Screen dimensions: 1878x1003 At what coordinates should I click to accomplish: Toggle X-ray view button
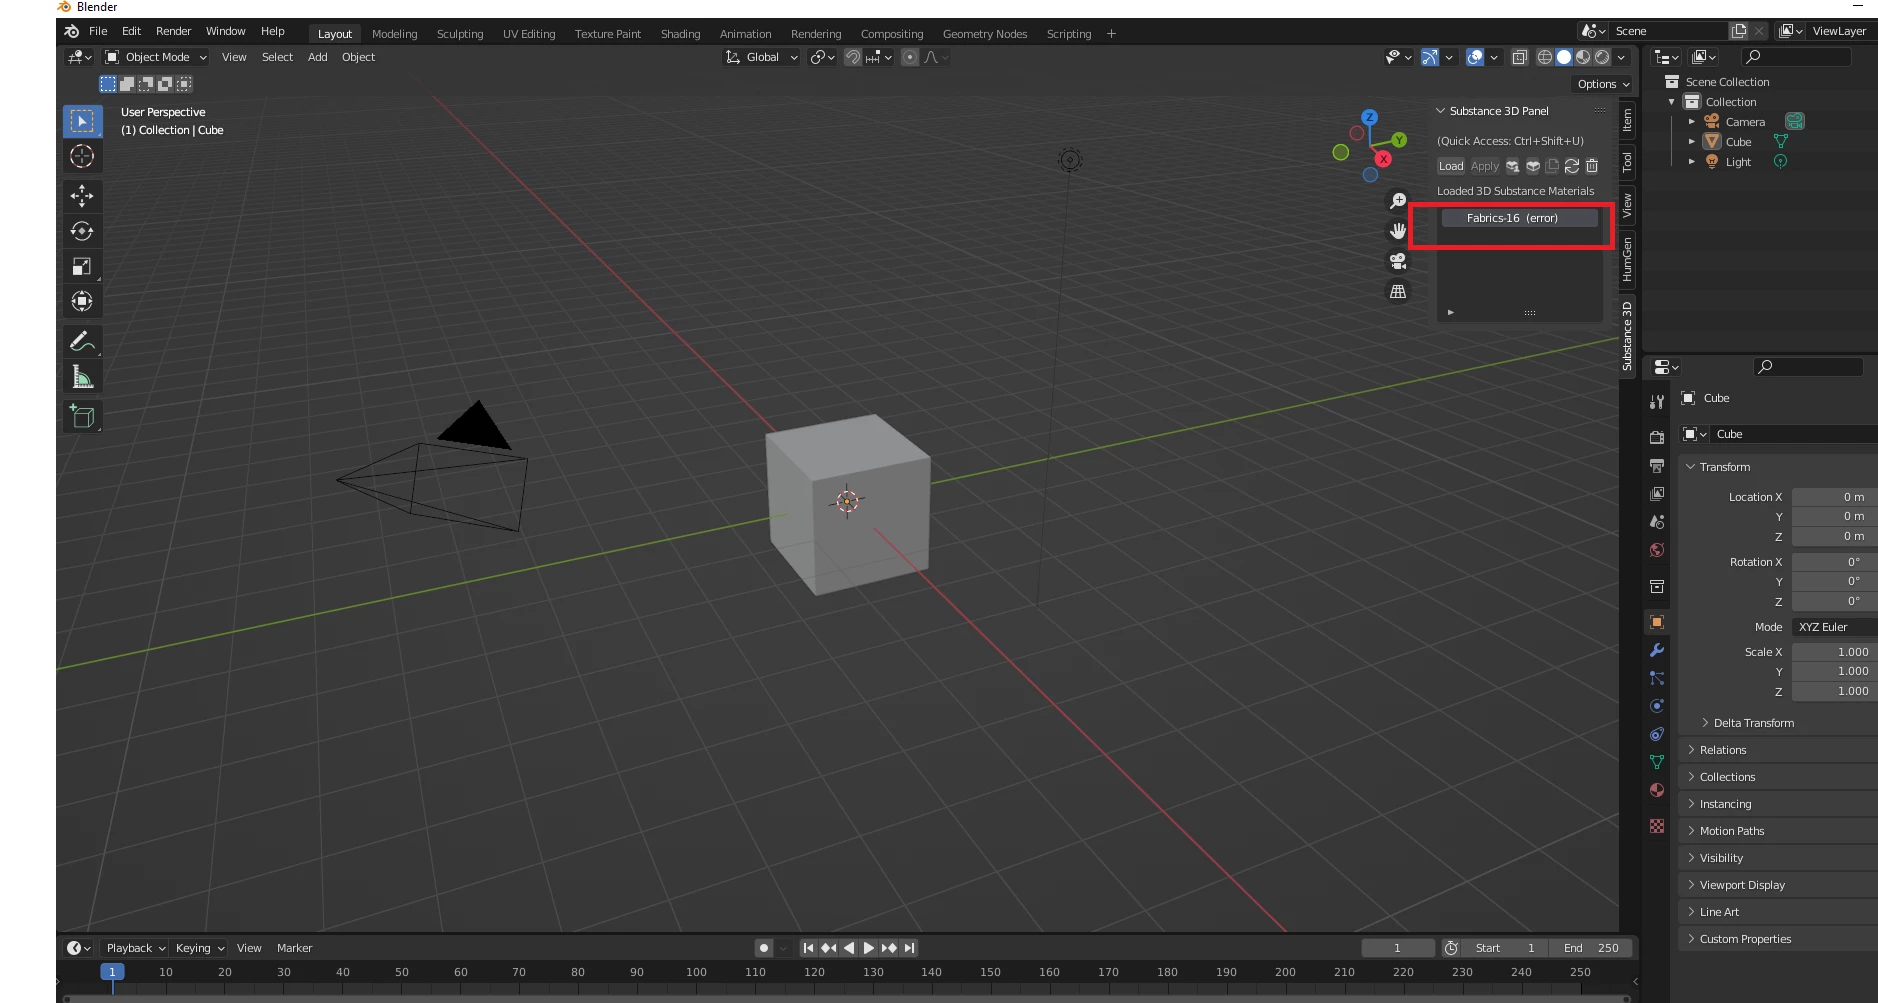tap(1520, 57)
